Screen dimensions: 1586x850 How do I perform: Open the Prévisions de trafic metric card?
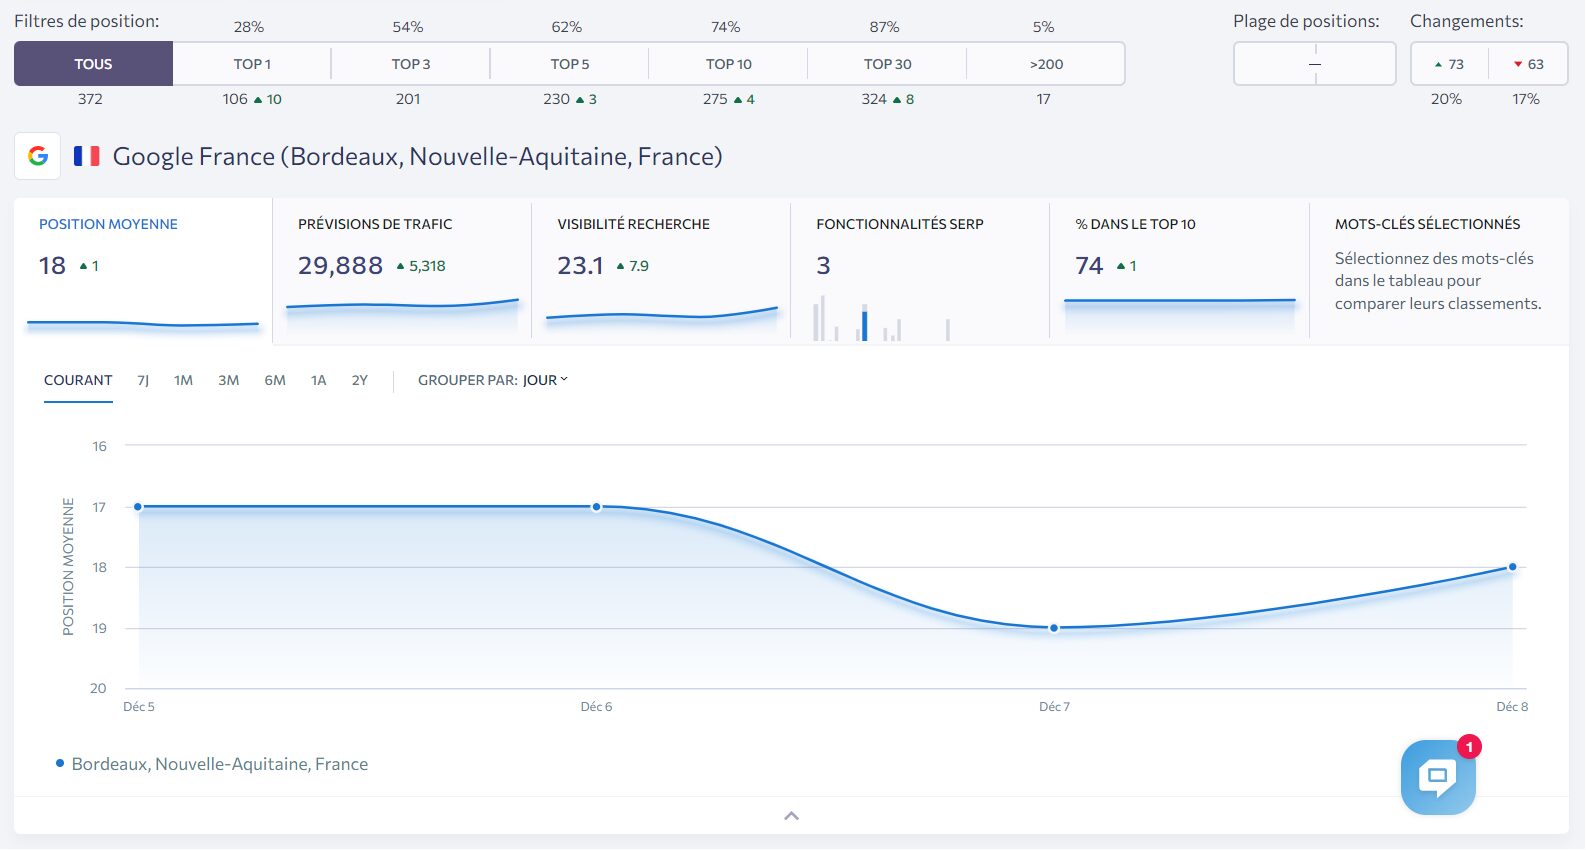click(402, 271)
